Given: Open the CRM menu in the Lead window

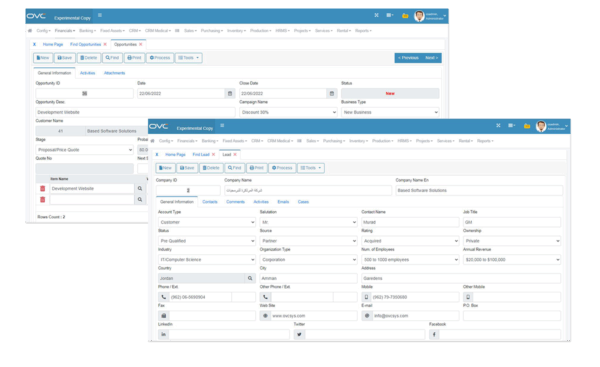Looking at the screenshot, I should click(257, 141).
